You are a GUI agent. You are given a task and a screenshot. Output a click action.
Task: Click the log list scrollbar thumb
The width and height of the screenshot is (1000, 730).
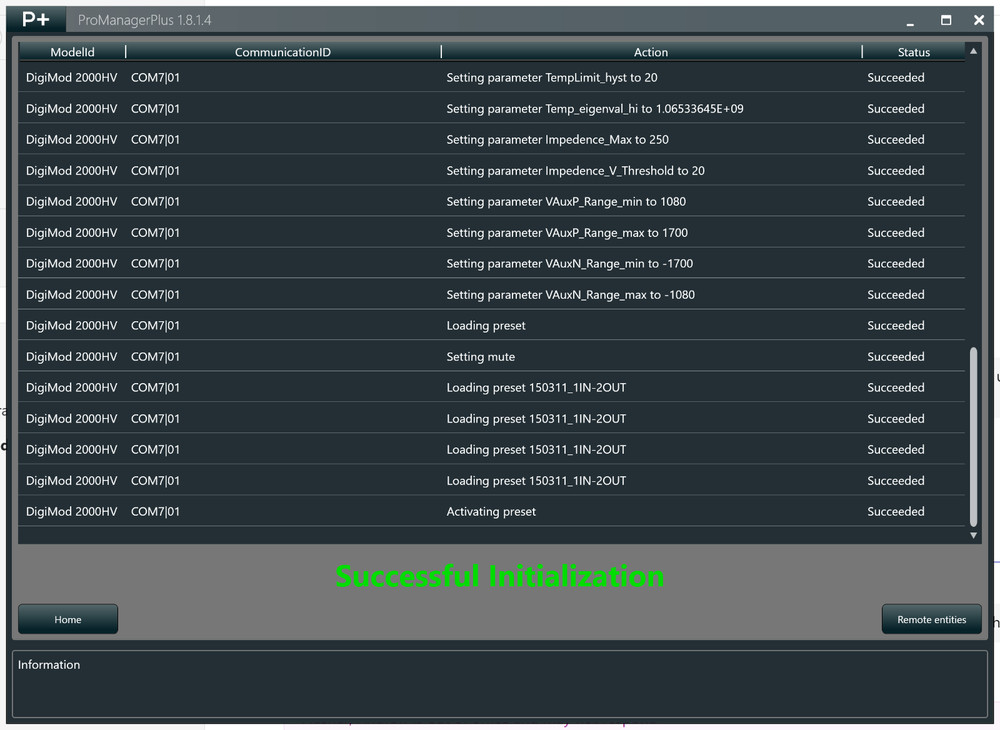click(x=973, y=437)
